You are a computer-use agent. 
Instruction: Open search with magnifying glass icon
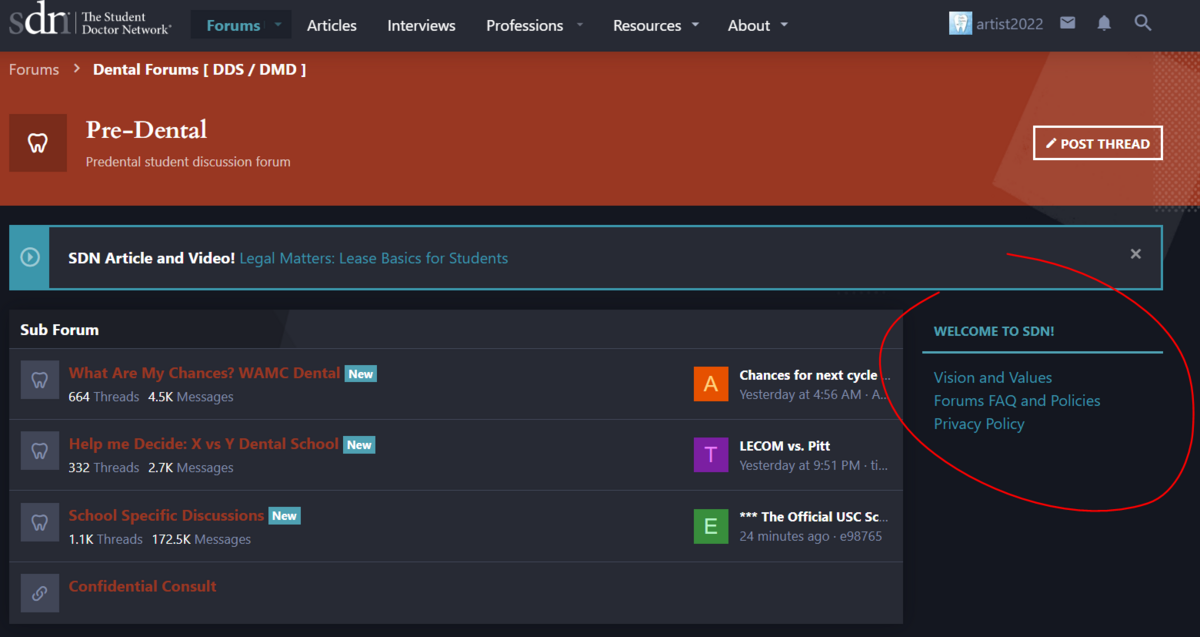pos(1143,23)
